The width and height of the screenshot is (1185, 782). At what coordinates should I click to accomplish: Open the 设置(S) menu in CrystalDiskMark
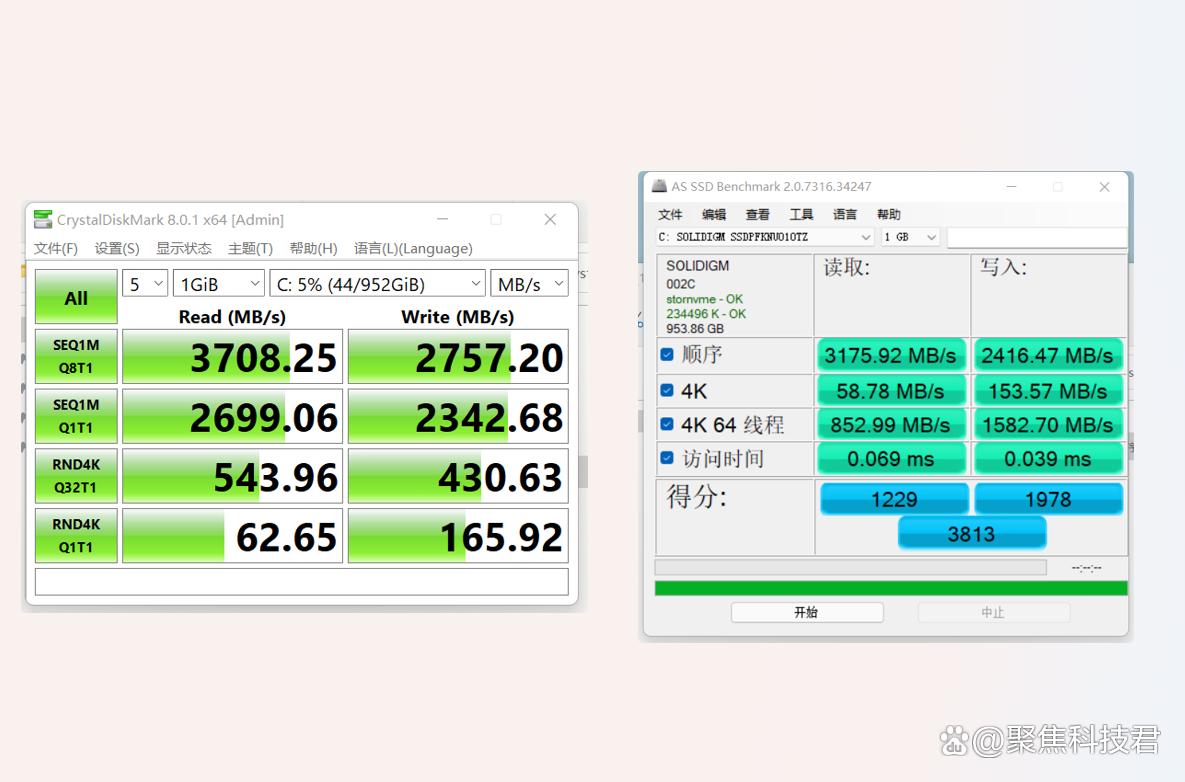coord(116,248)
